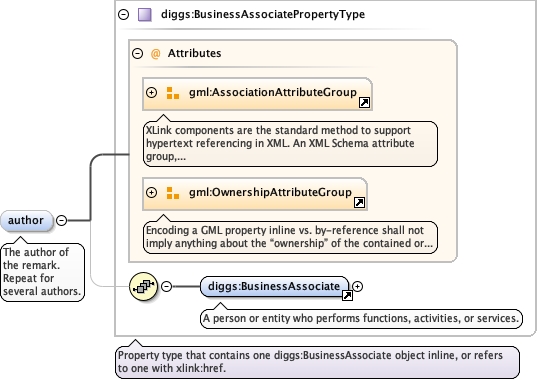Click the yellow sequence compositor icon
538x382 pixels.
[x=143, y=286]
